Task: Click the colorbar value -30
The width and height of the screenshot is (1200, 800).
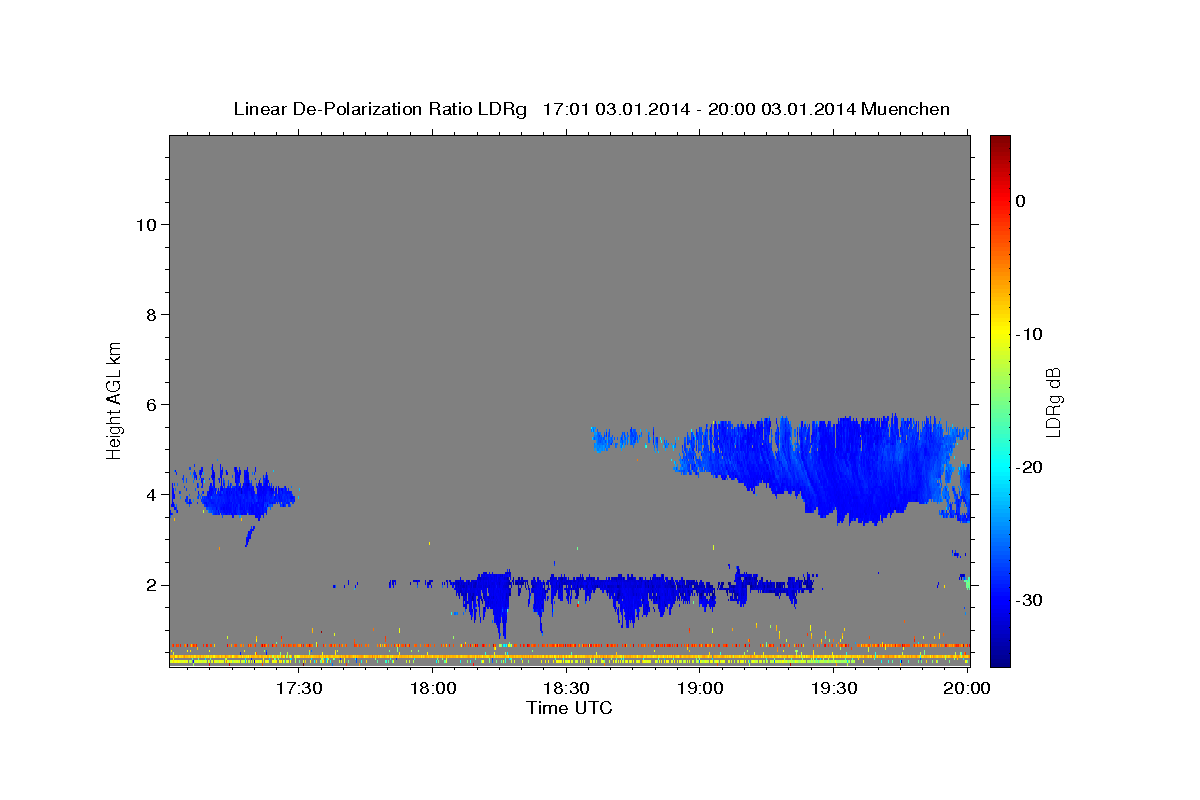Action: click(1030, 600)
